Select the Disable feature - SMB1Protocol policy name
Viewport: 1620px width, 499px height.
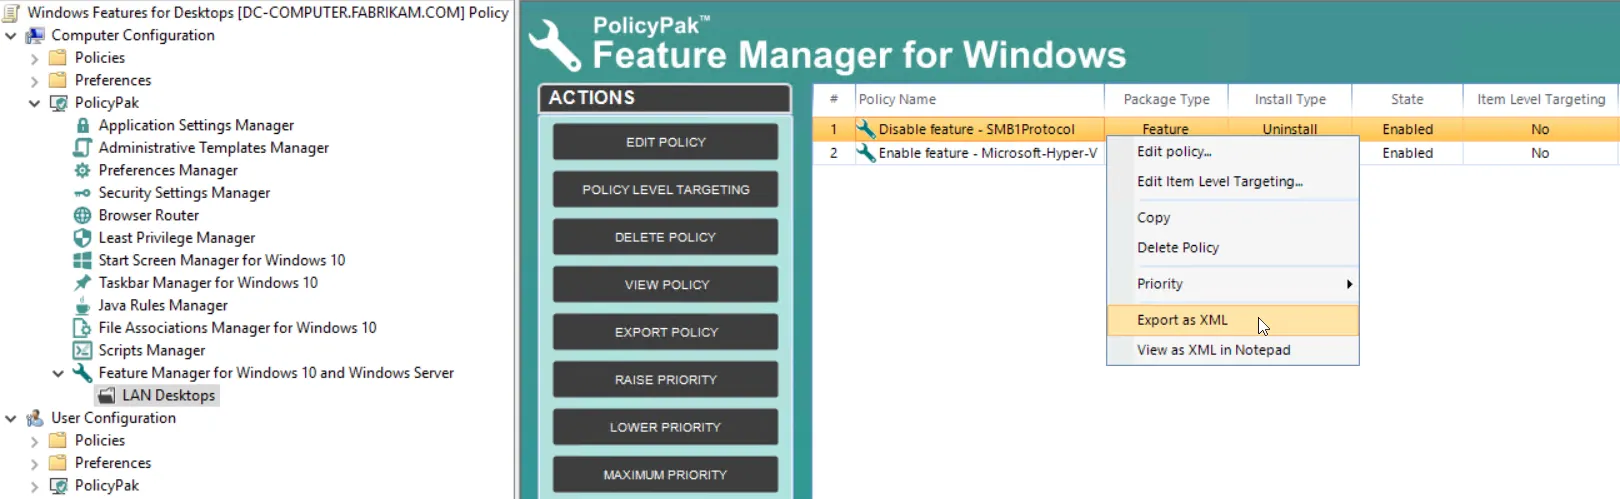coord(977,129)
